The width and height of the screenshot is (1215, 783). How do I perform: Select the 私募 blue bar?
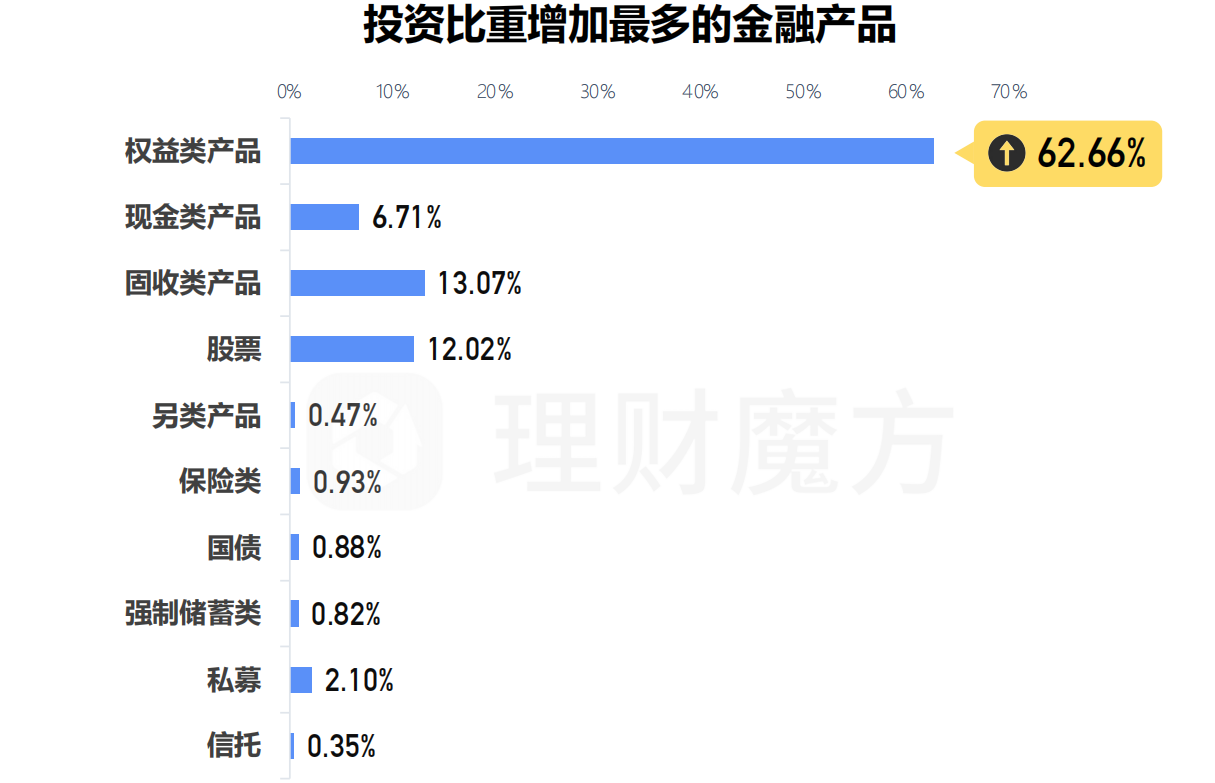click(x=301, y=680)
